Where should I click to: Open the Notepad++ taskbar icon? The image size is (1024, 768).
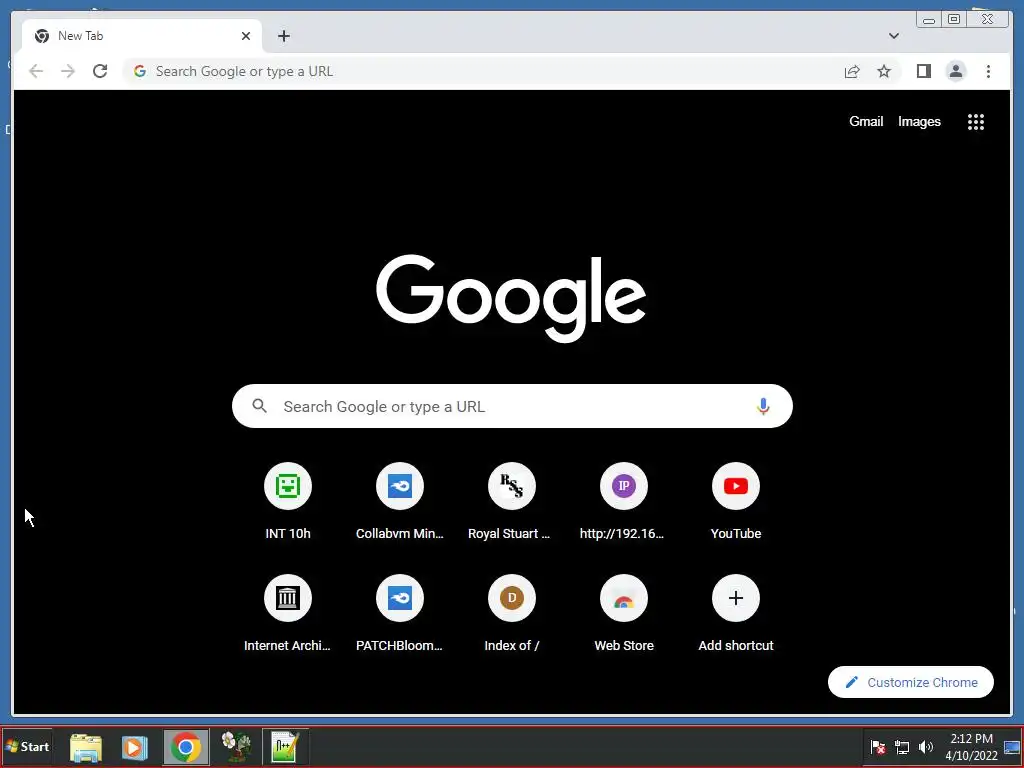pos(285,747)
